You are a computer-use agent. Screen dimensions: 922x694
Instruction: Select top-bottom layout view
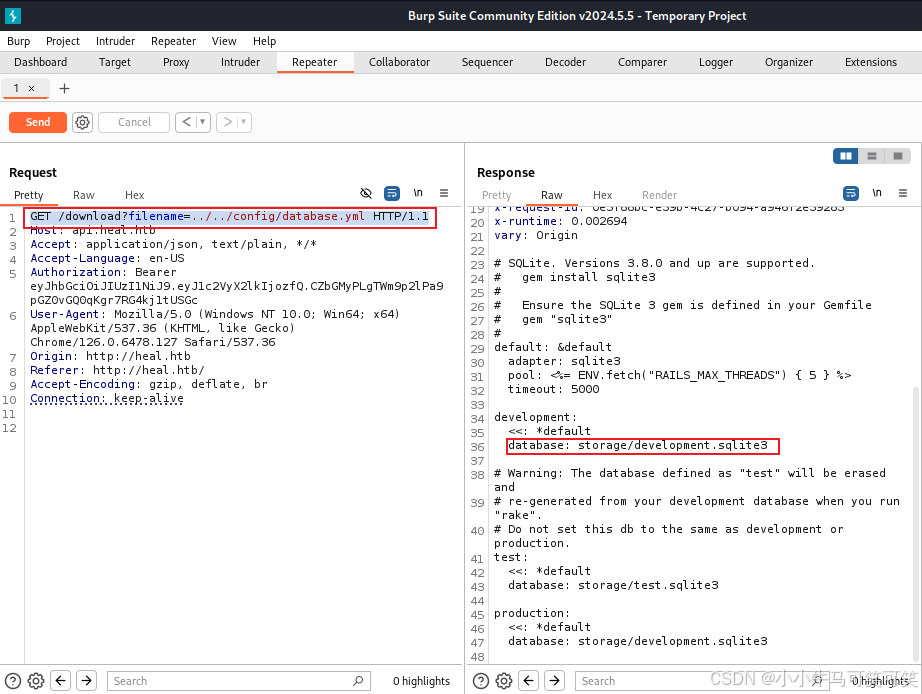pyautogui.click(x=872, y=156)
